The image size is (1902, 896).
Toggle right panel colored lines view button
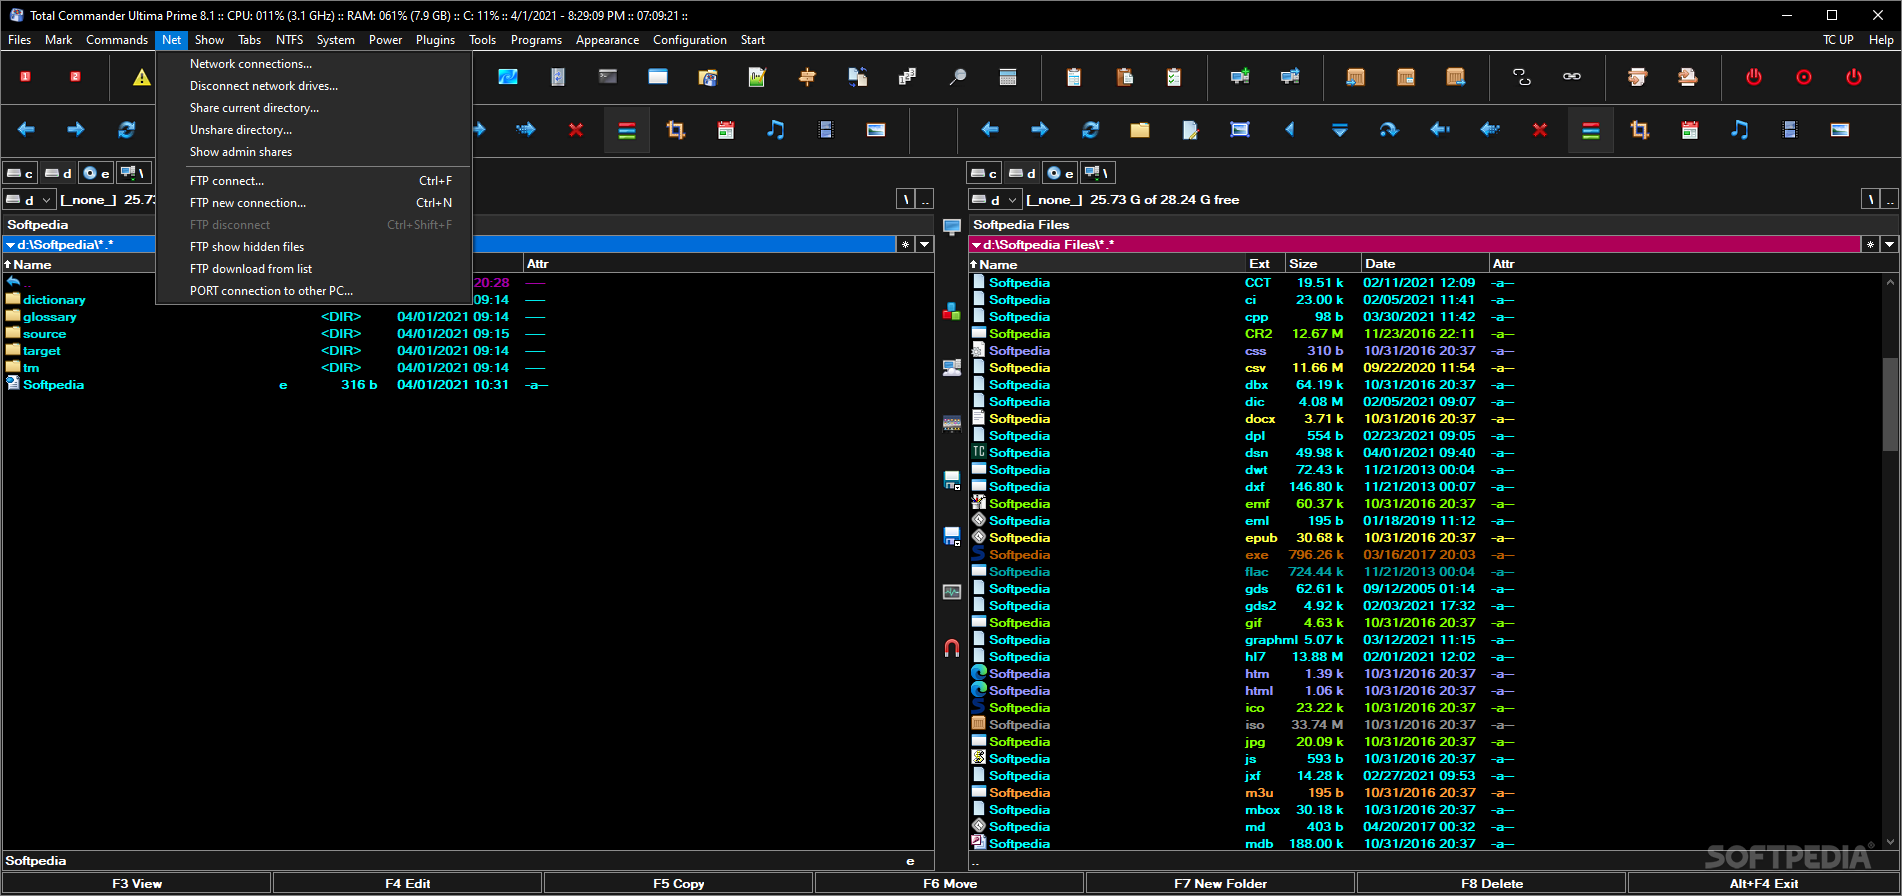(1591, 130)
